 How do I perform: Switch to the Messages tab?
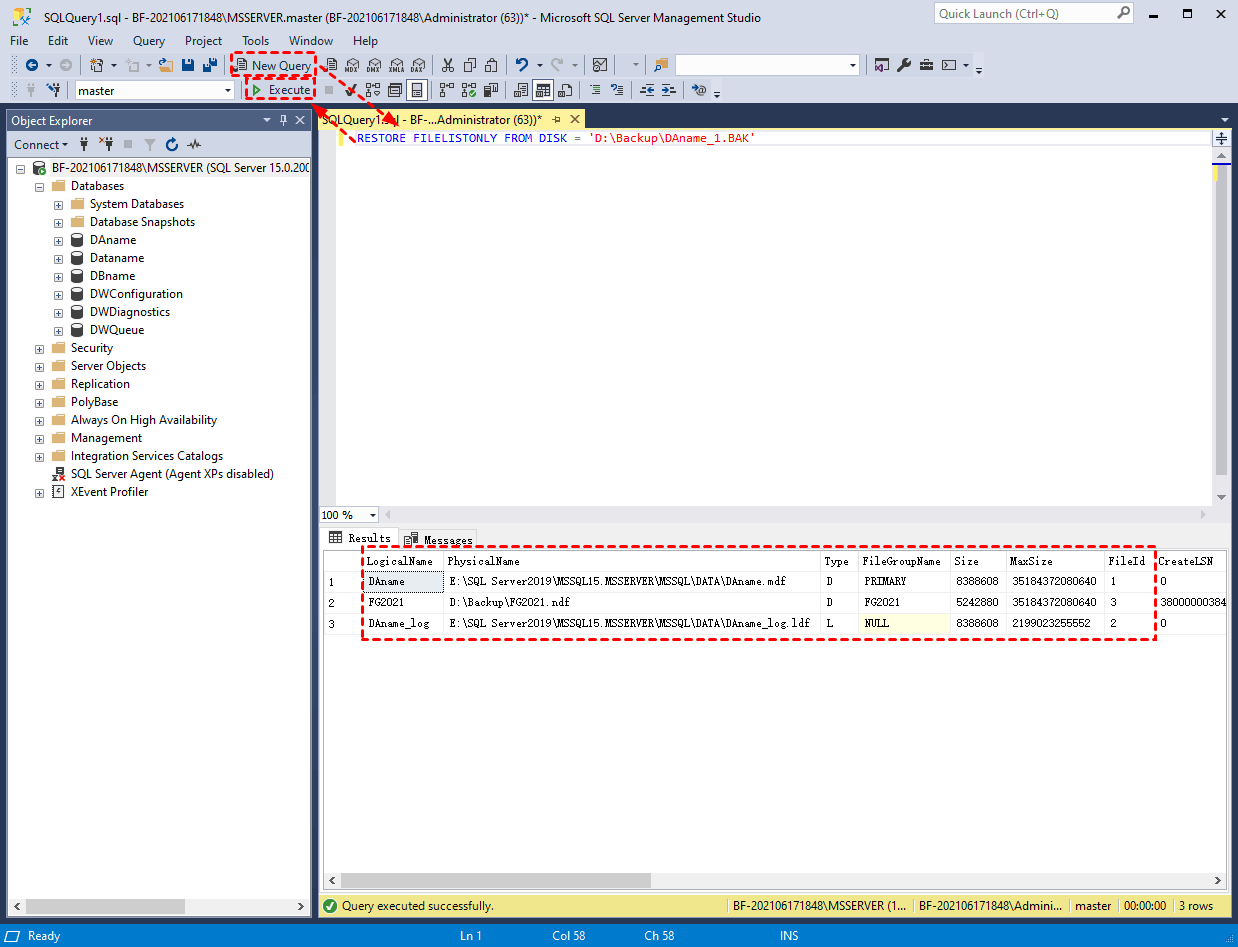pos(438,539)
